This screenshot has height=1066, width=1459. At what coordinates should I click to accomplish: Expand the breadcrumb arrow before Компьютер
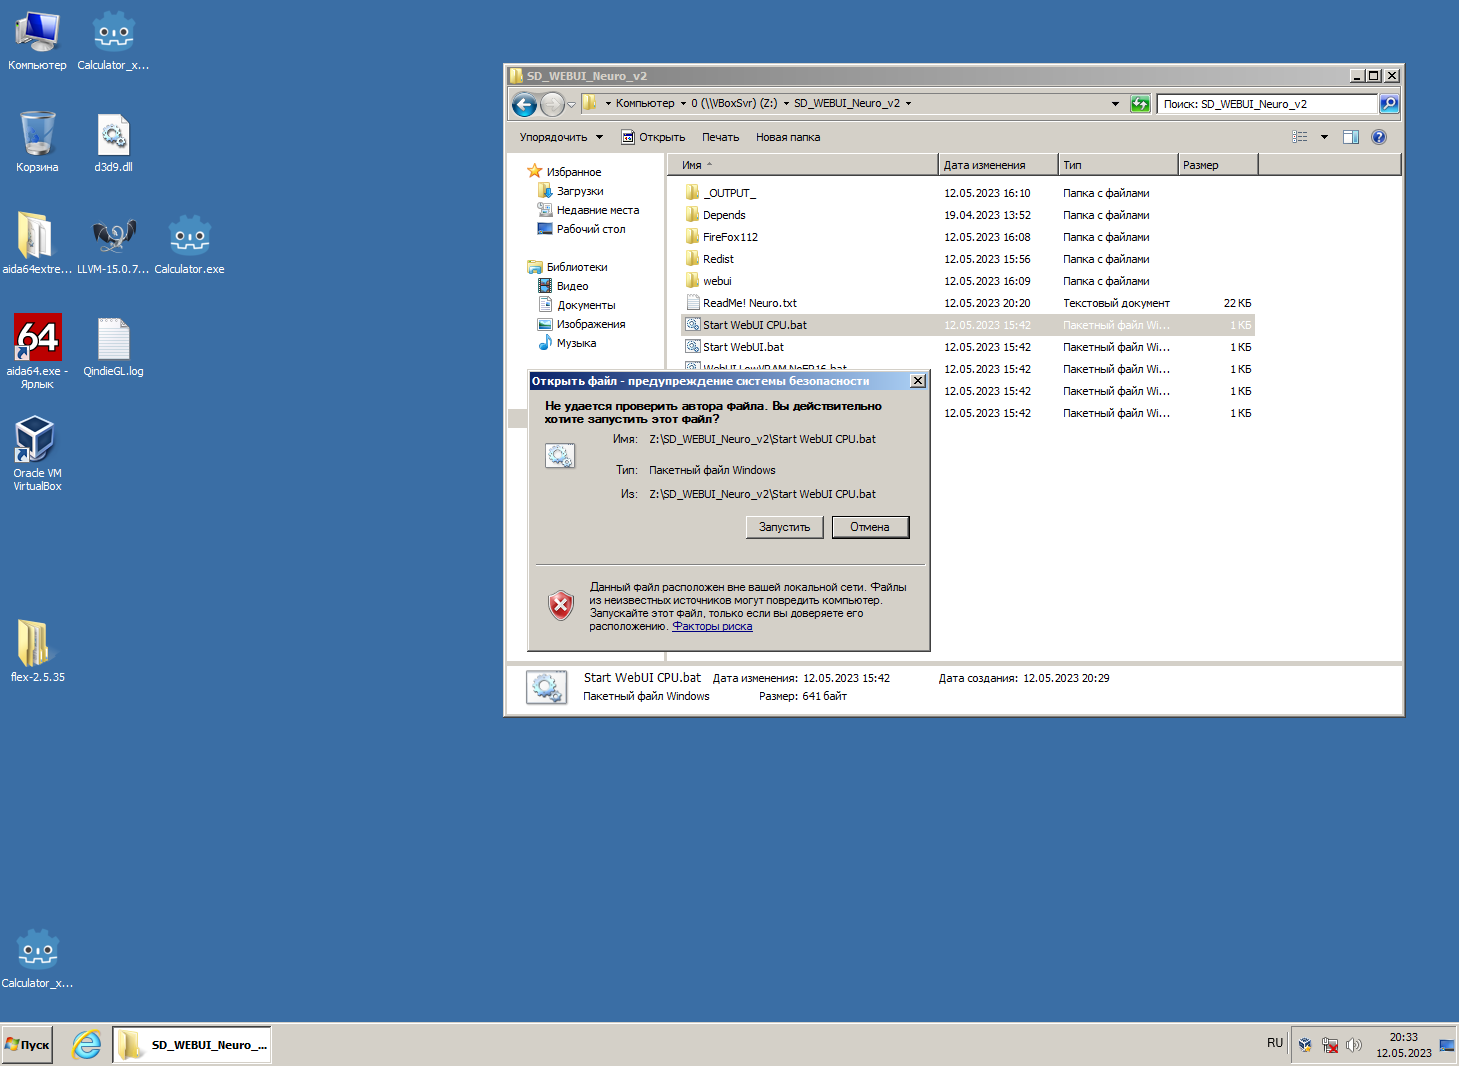pos(608,103)
